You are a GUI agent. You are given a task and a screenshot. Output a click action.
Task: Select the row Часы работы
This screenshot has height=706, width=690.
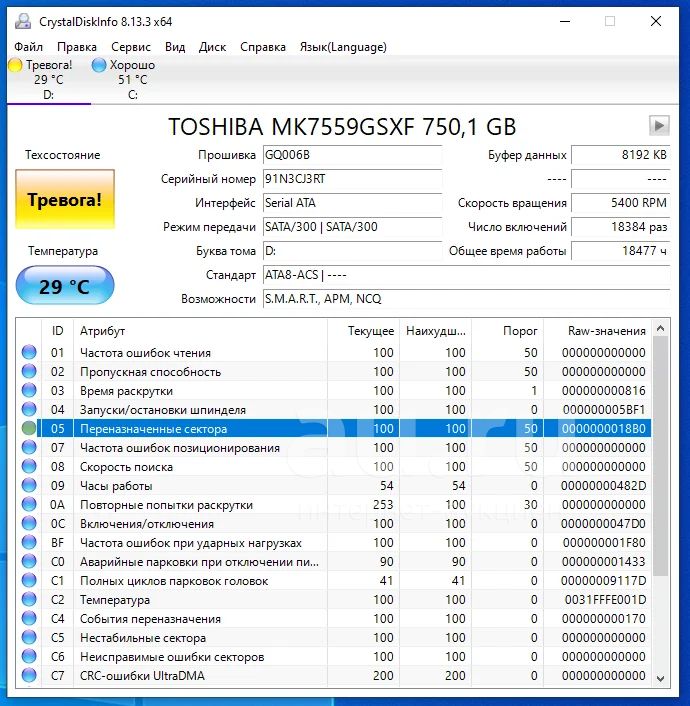[x=334, y=485]
